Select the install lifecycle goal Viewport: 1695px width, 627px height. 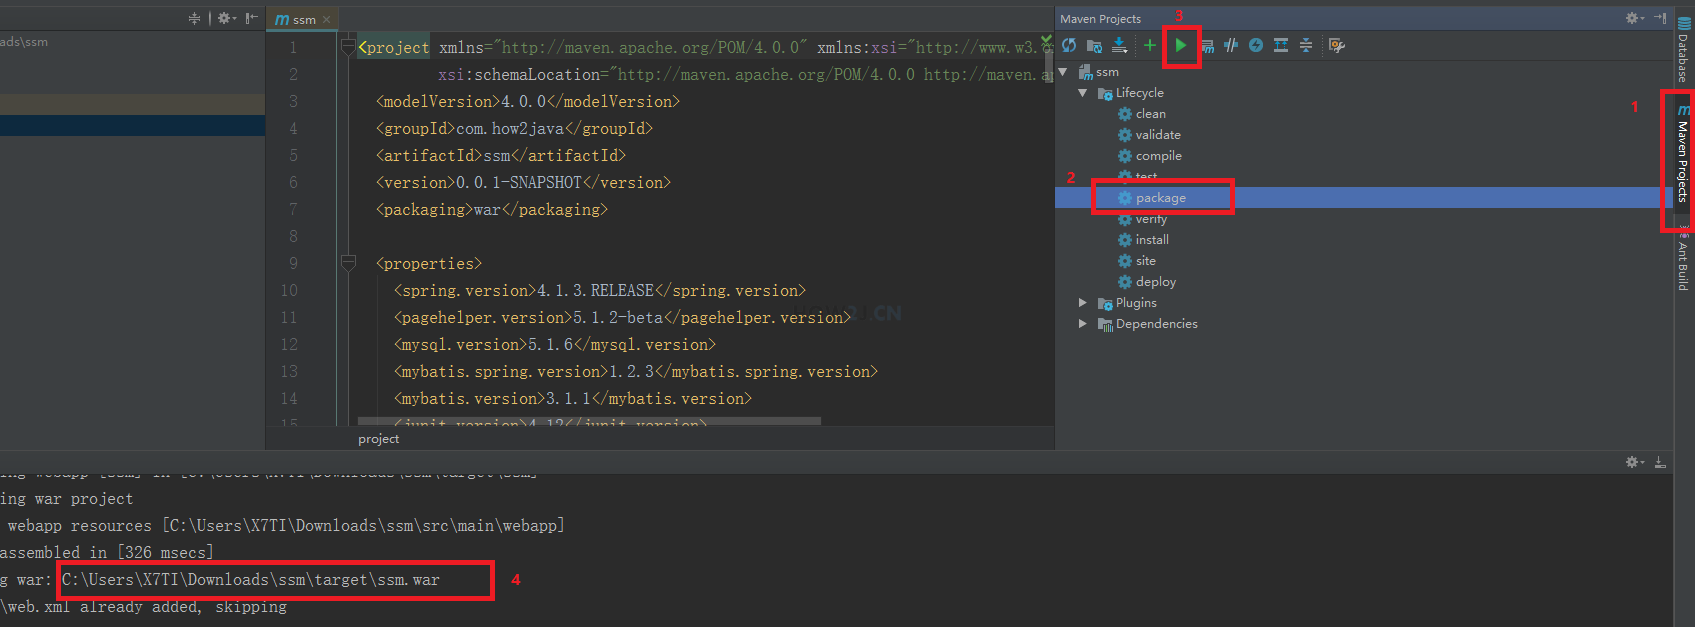tap(1152, 240)
